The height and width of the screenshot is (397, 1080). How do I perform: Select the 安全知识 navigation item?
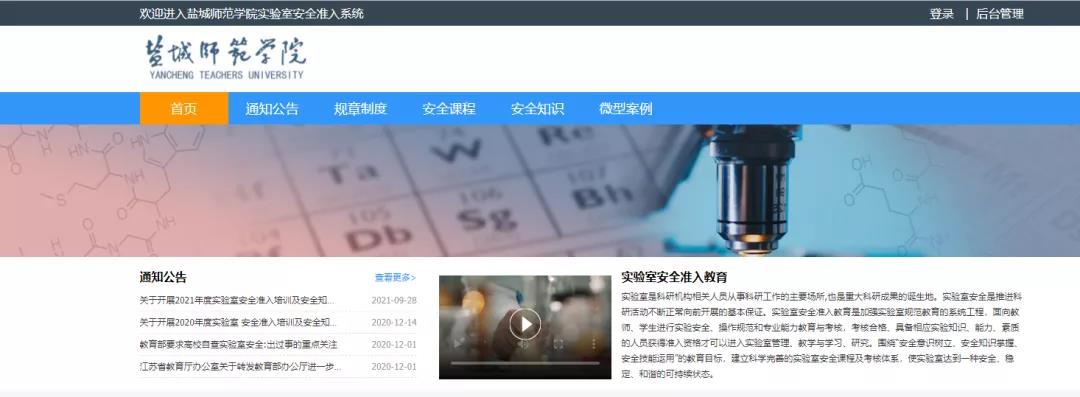537,108
